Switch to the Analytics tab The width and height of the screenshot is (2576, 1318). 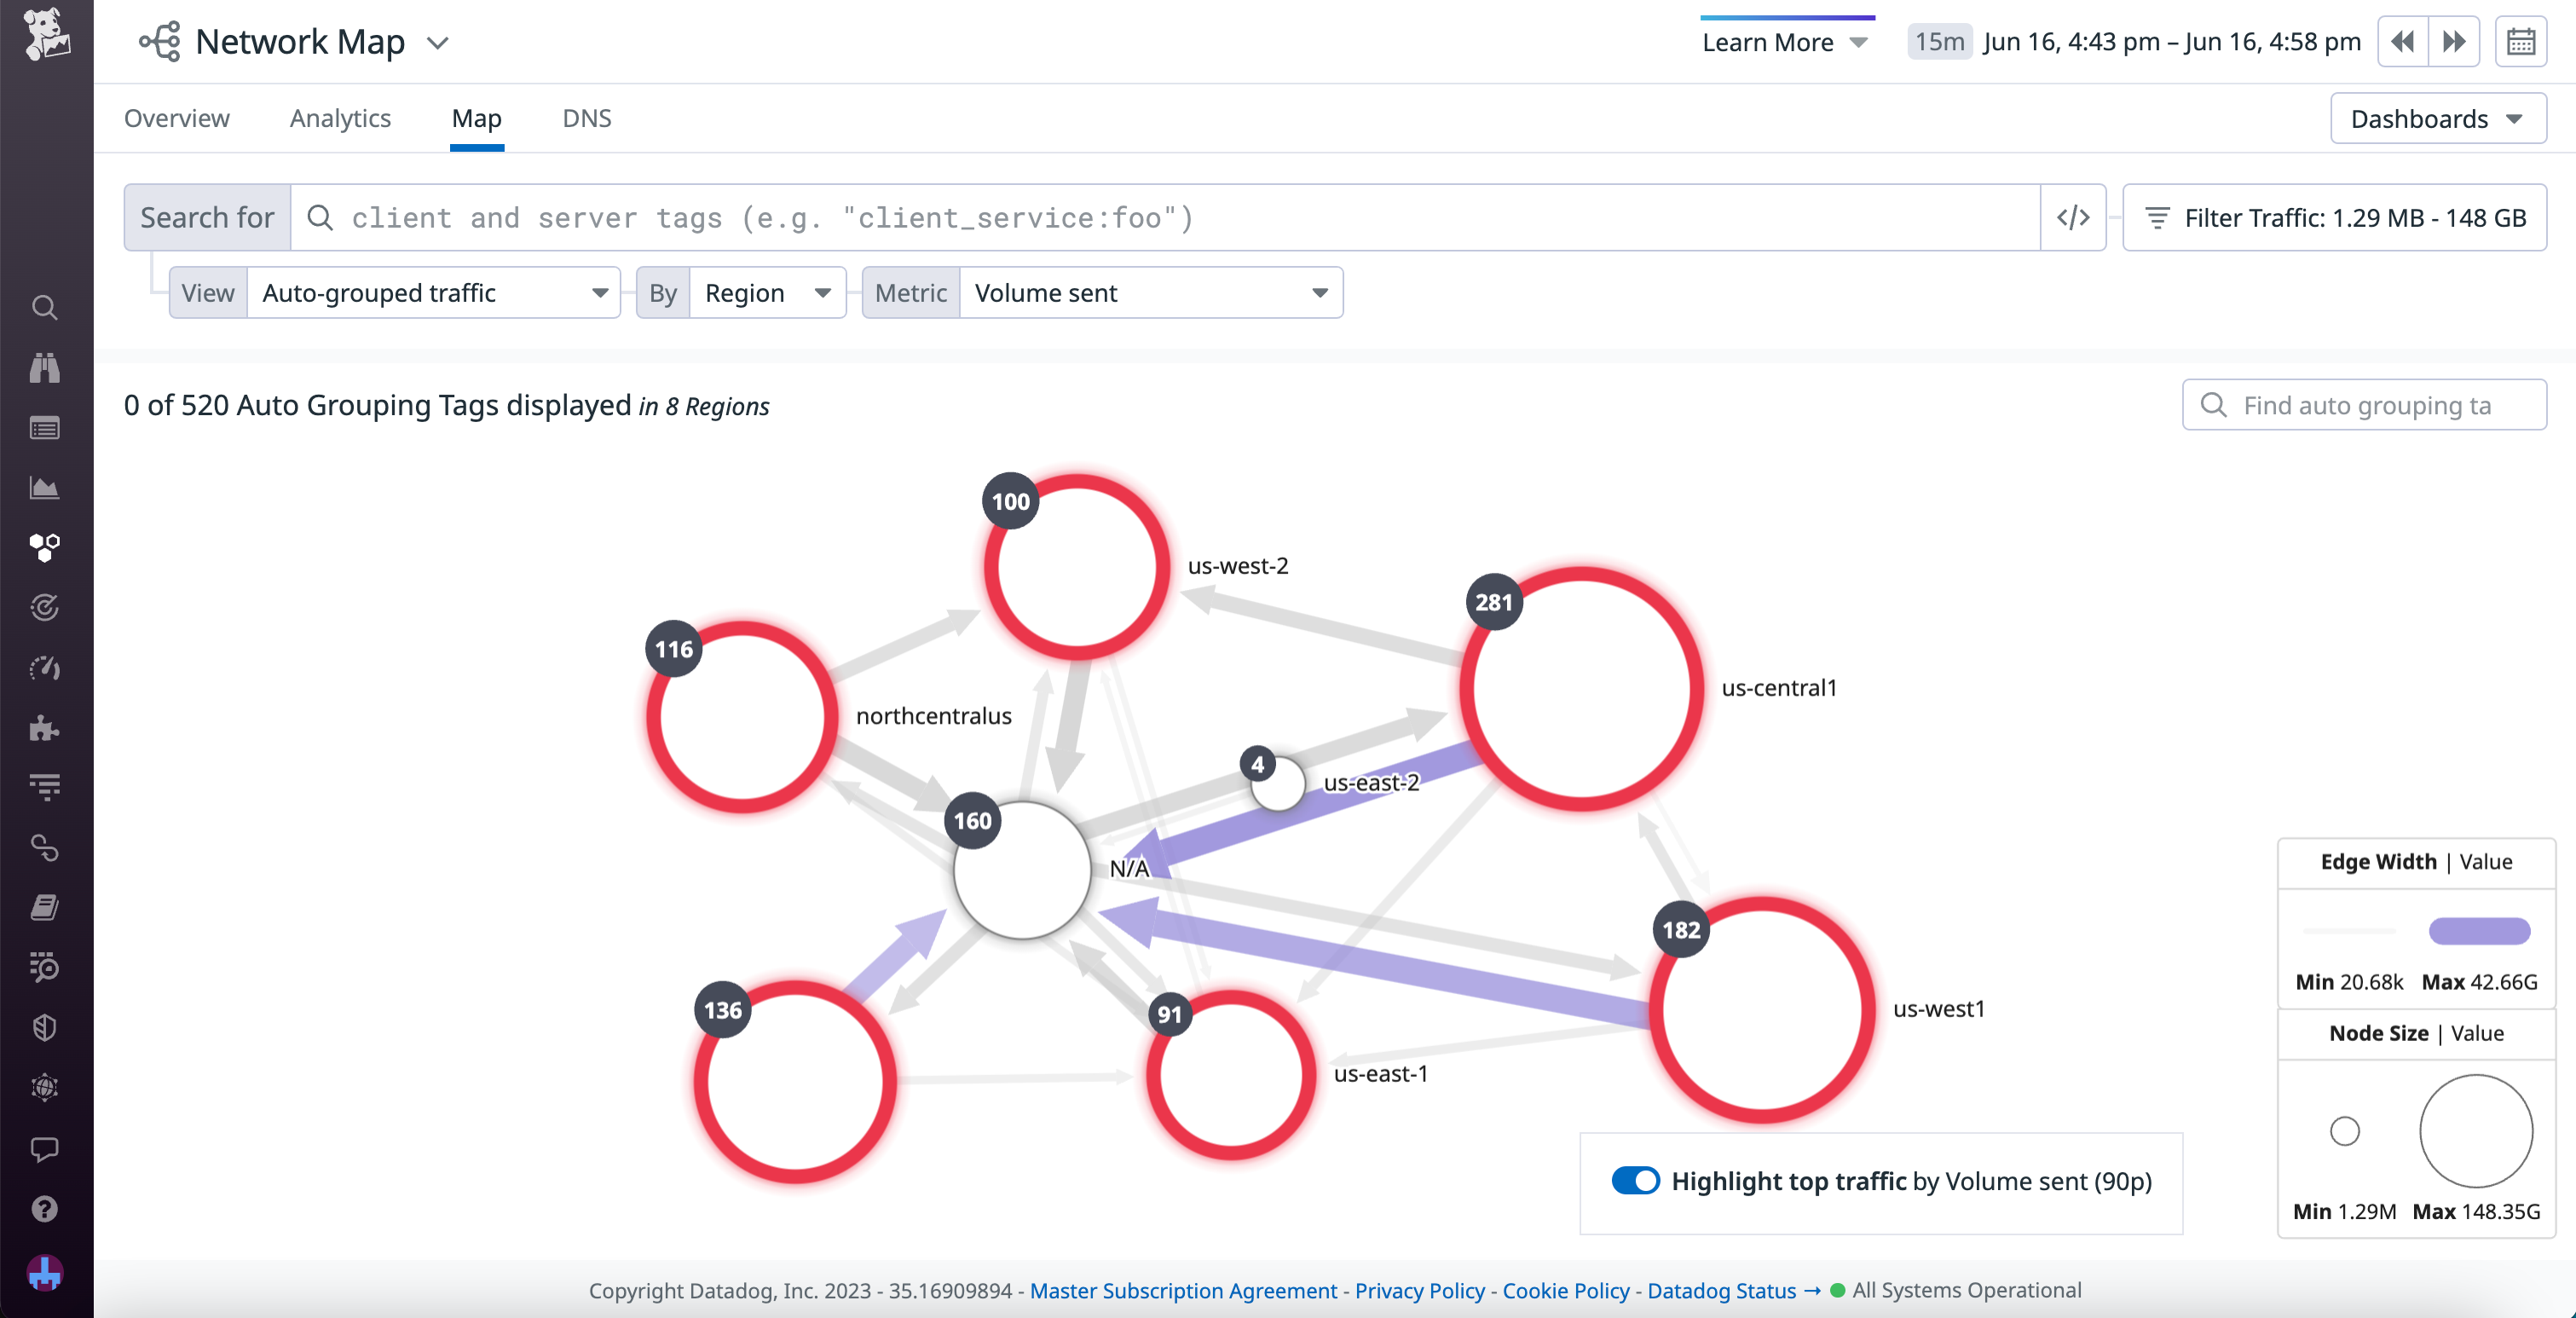(339, 118)
